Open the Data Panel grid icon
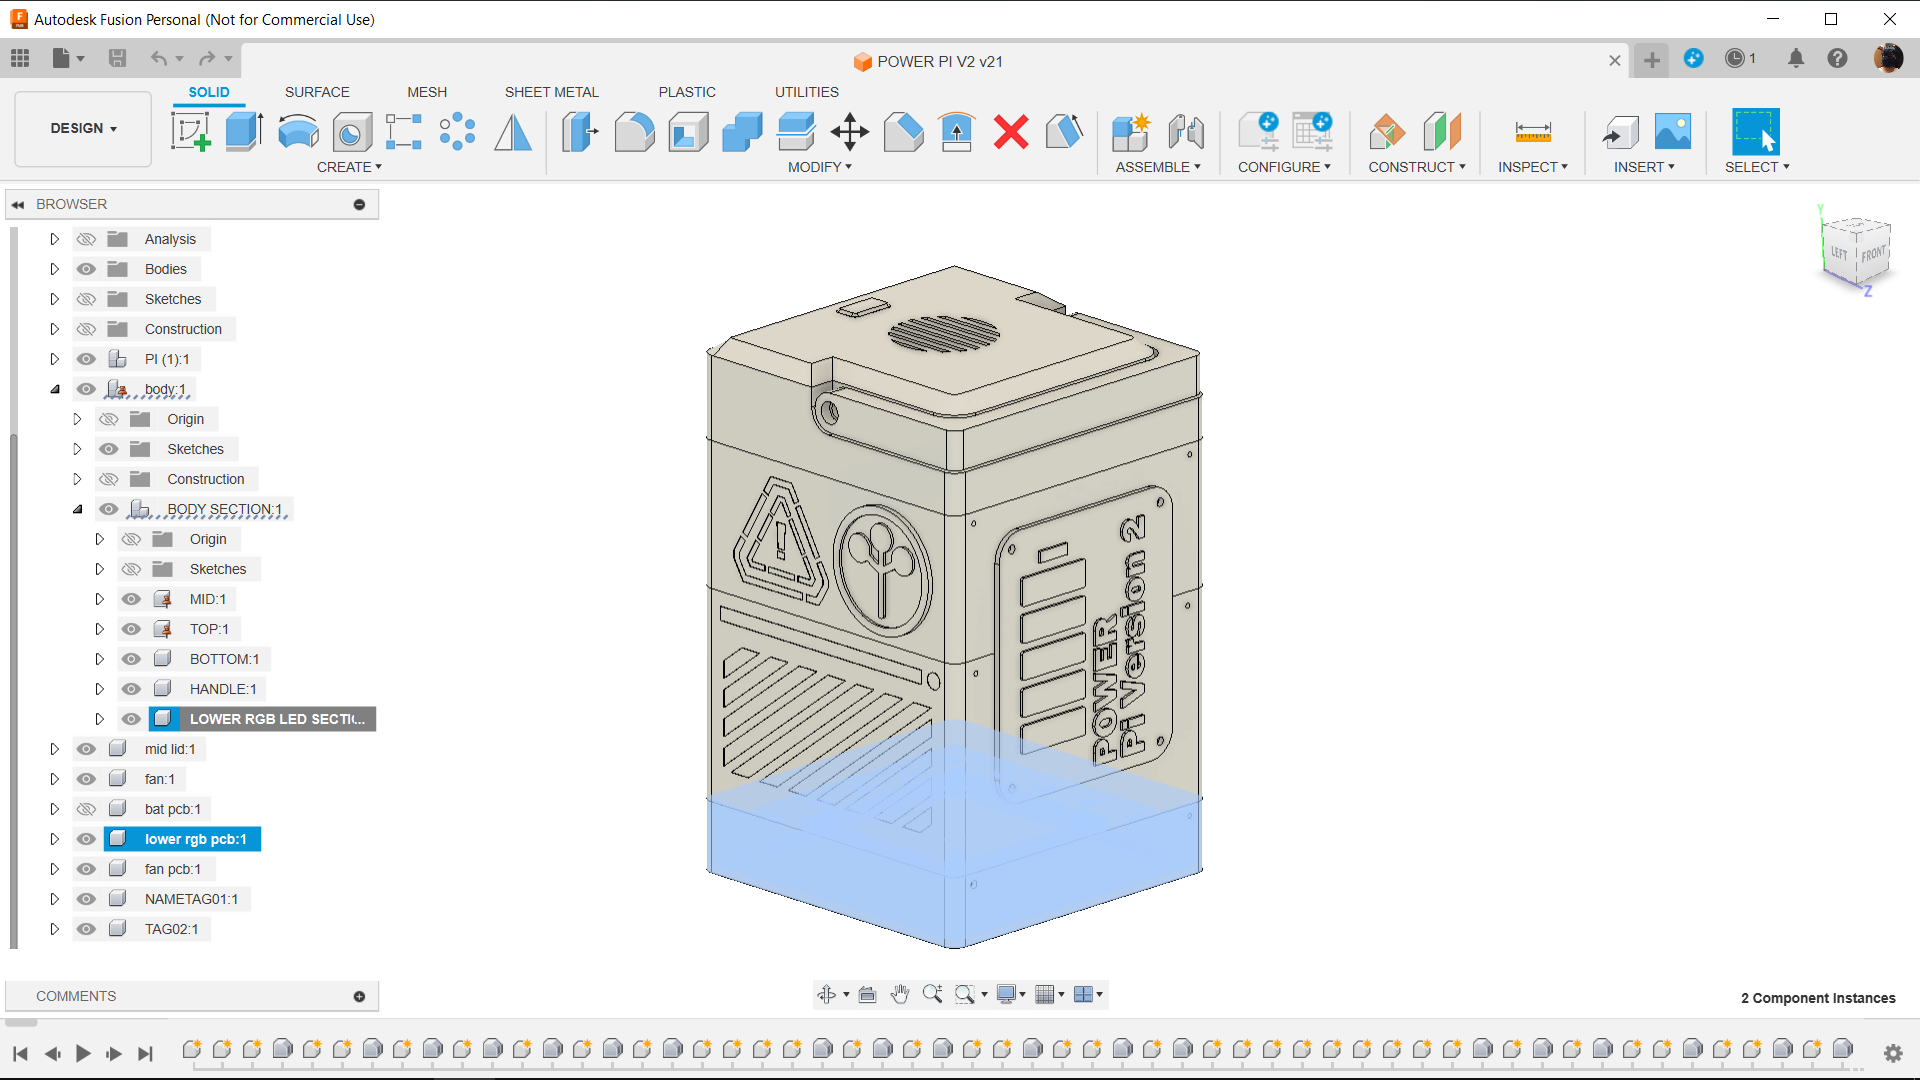 (x=20, y=58)
